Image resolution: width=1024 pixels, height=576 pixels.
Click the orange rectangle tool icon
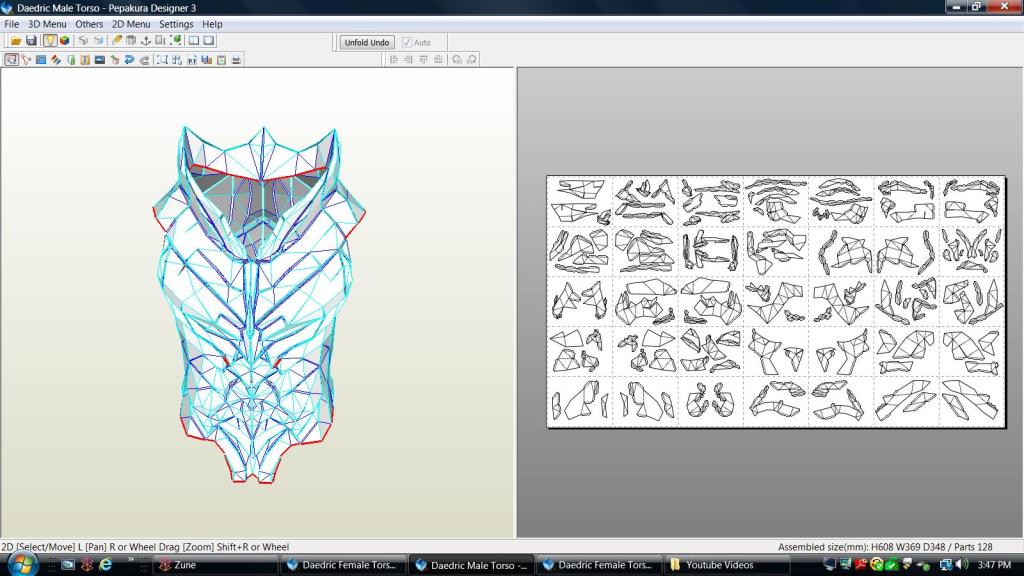(x=85, y=60)
